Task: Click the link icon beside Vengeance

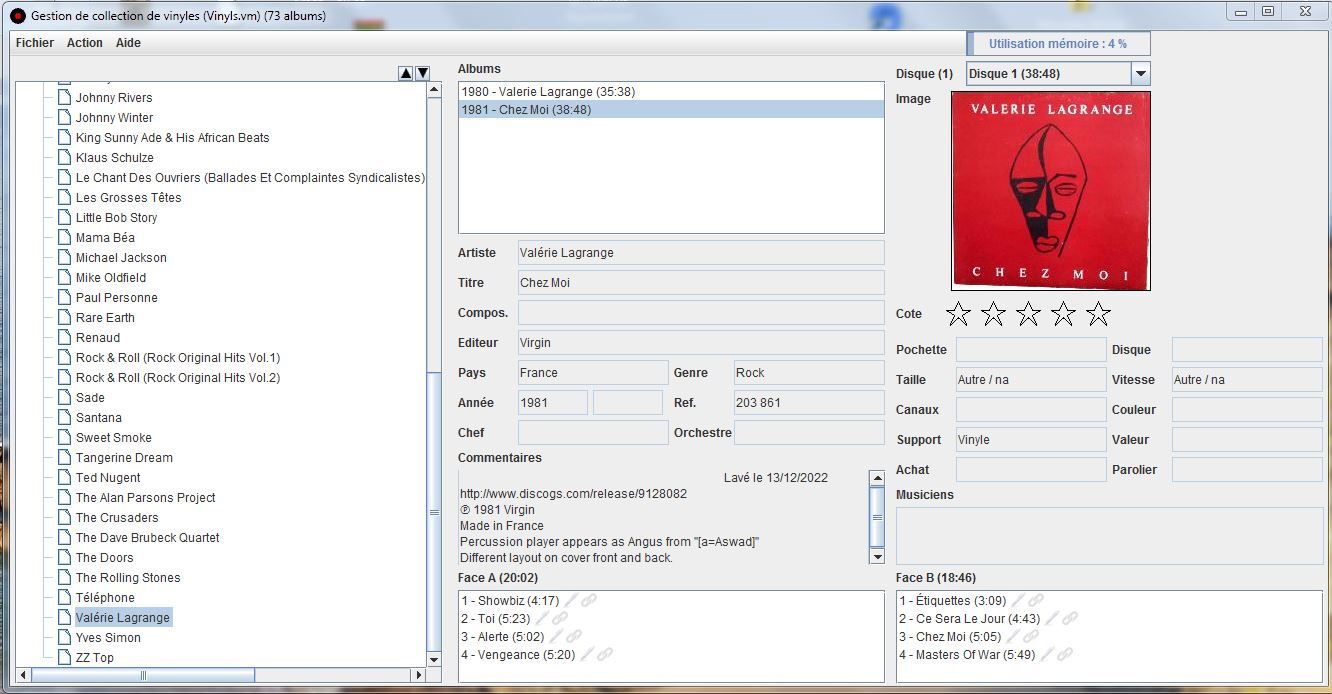Action: [605, 654]
